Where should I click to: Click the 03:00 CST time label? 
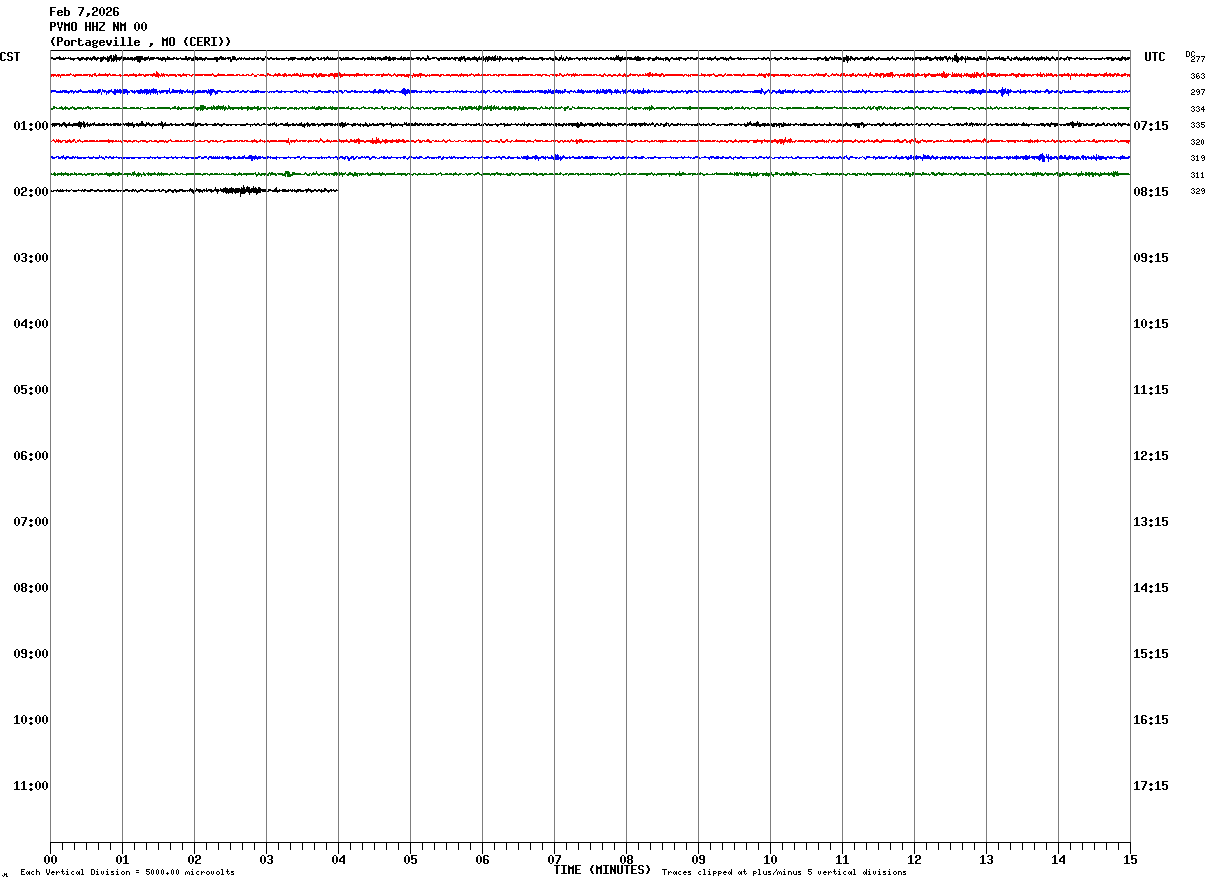31,258
